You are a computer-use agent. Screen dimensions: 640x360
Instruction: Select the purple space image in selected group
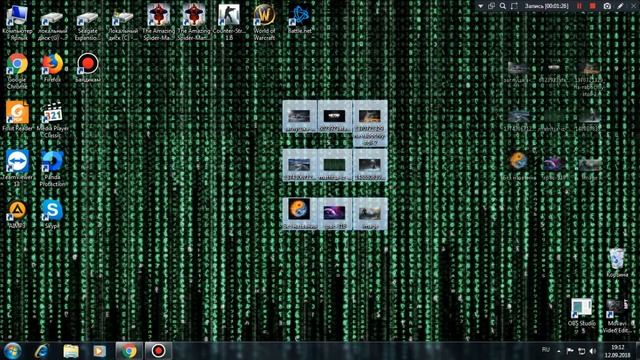point(335,213)
